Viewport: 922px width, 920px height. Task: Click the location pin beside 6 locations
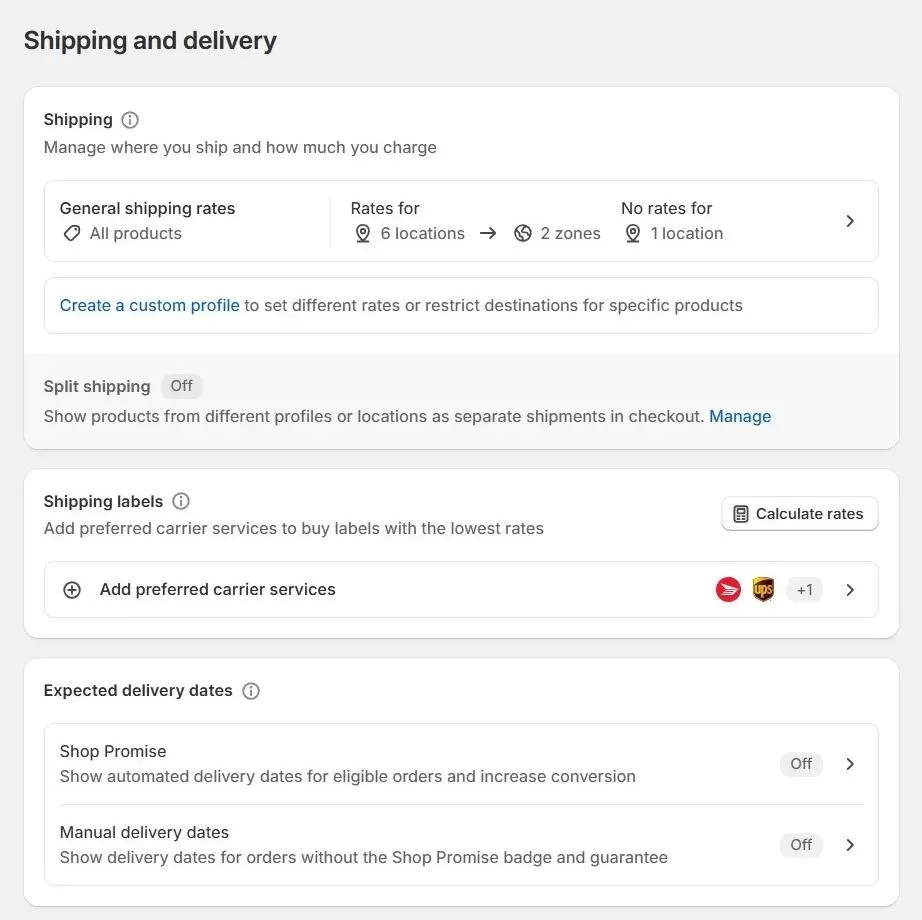(x=362, y=233)
